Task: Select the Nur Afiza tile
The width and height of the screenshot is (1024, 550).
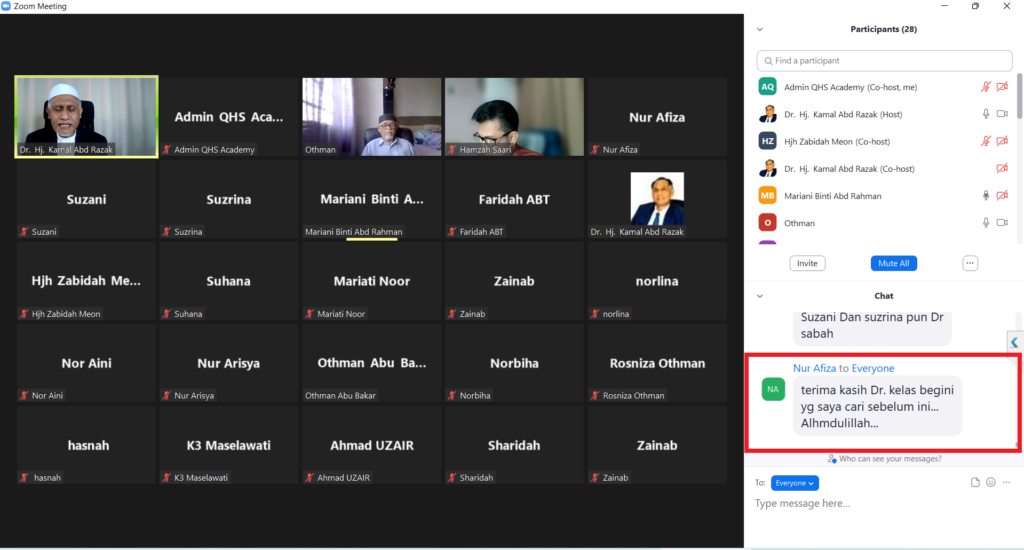Action: (x=657, y=117)
